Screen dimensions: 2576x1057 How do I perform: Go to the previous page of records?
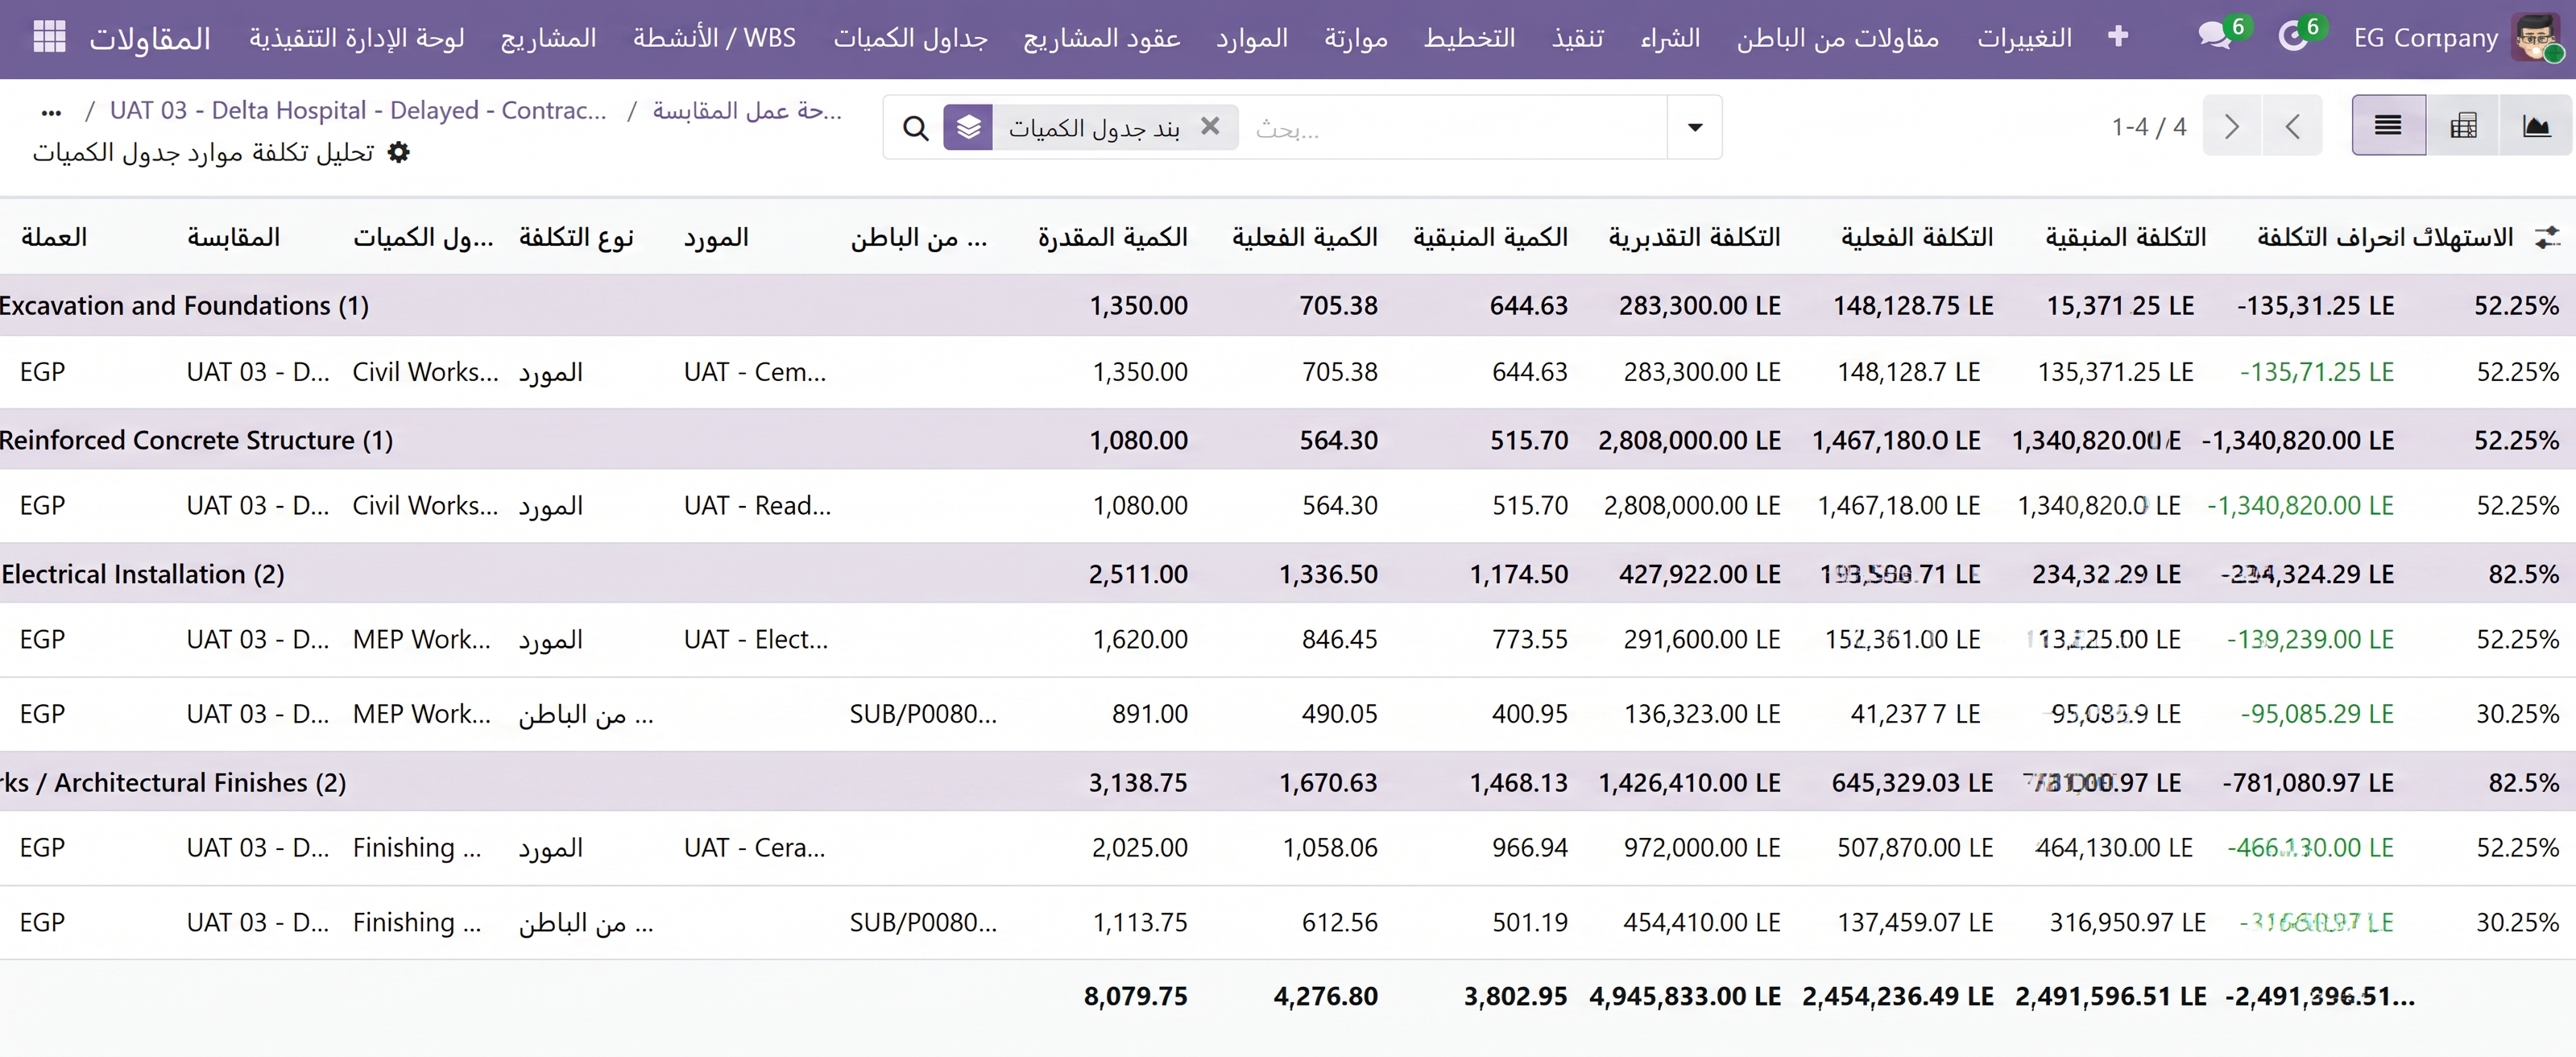2293,126
